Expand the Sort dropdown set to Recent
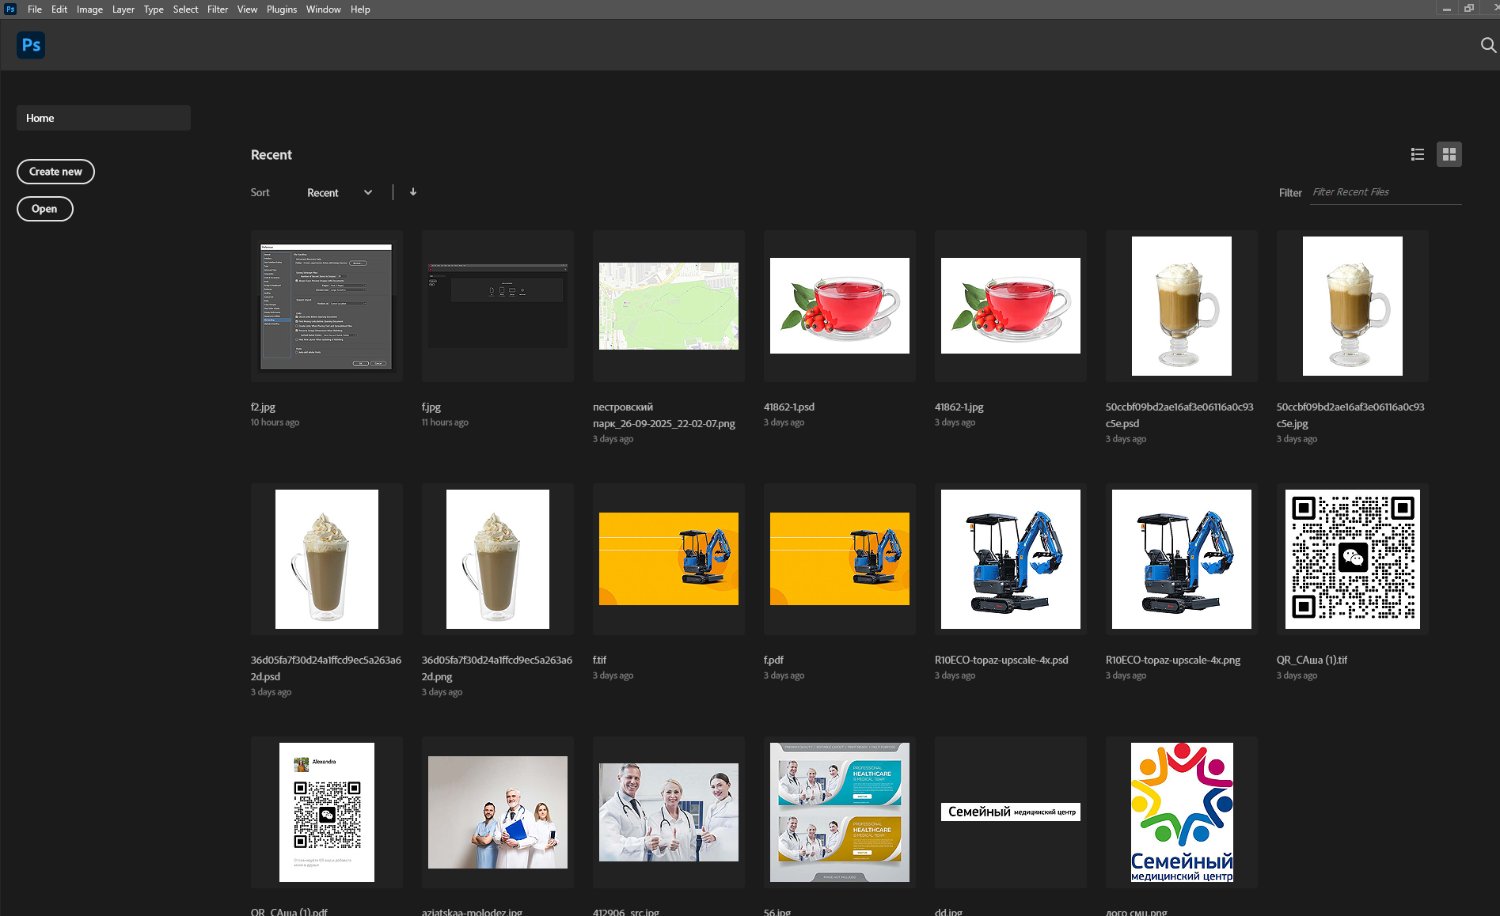This screenshot has width=1500, height=916. 340,193
